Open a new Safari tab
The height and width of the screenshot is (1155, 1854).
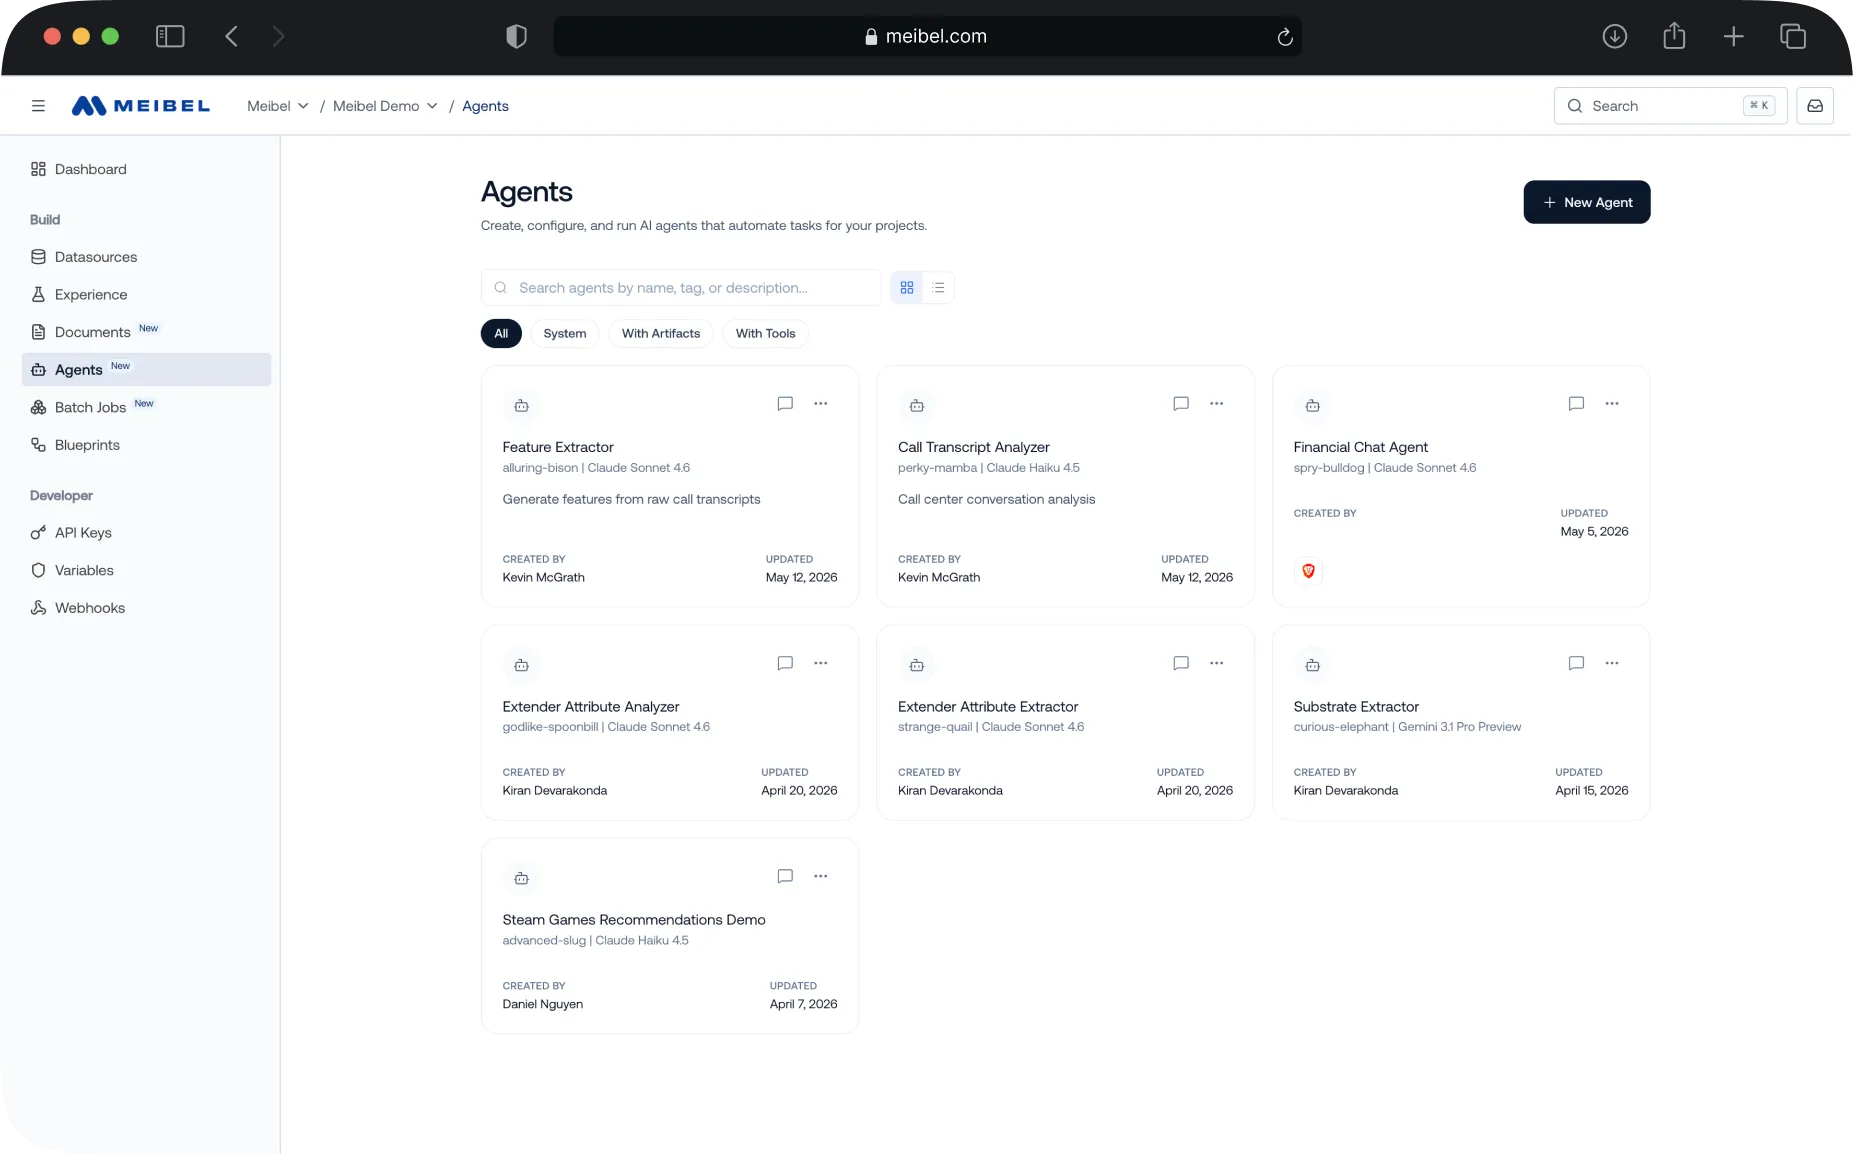(1734, 37)
